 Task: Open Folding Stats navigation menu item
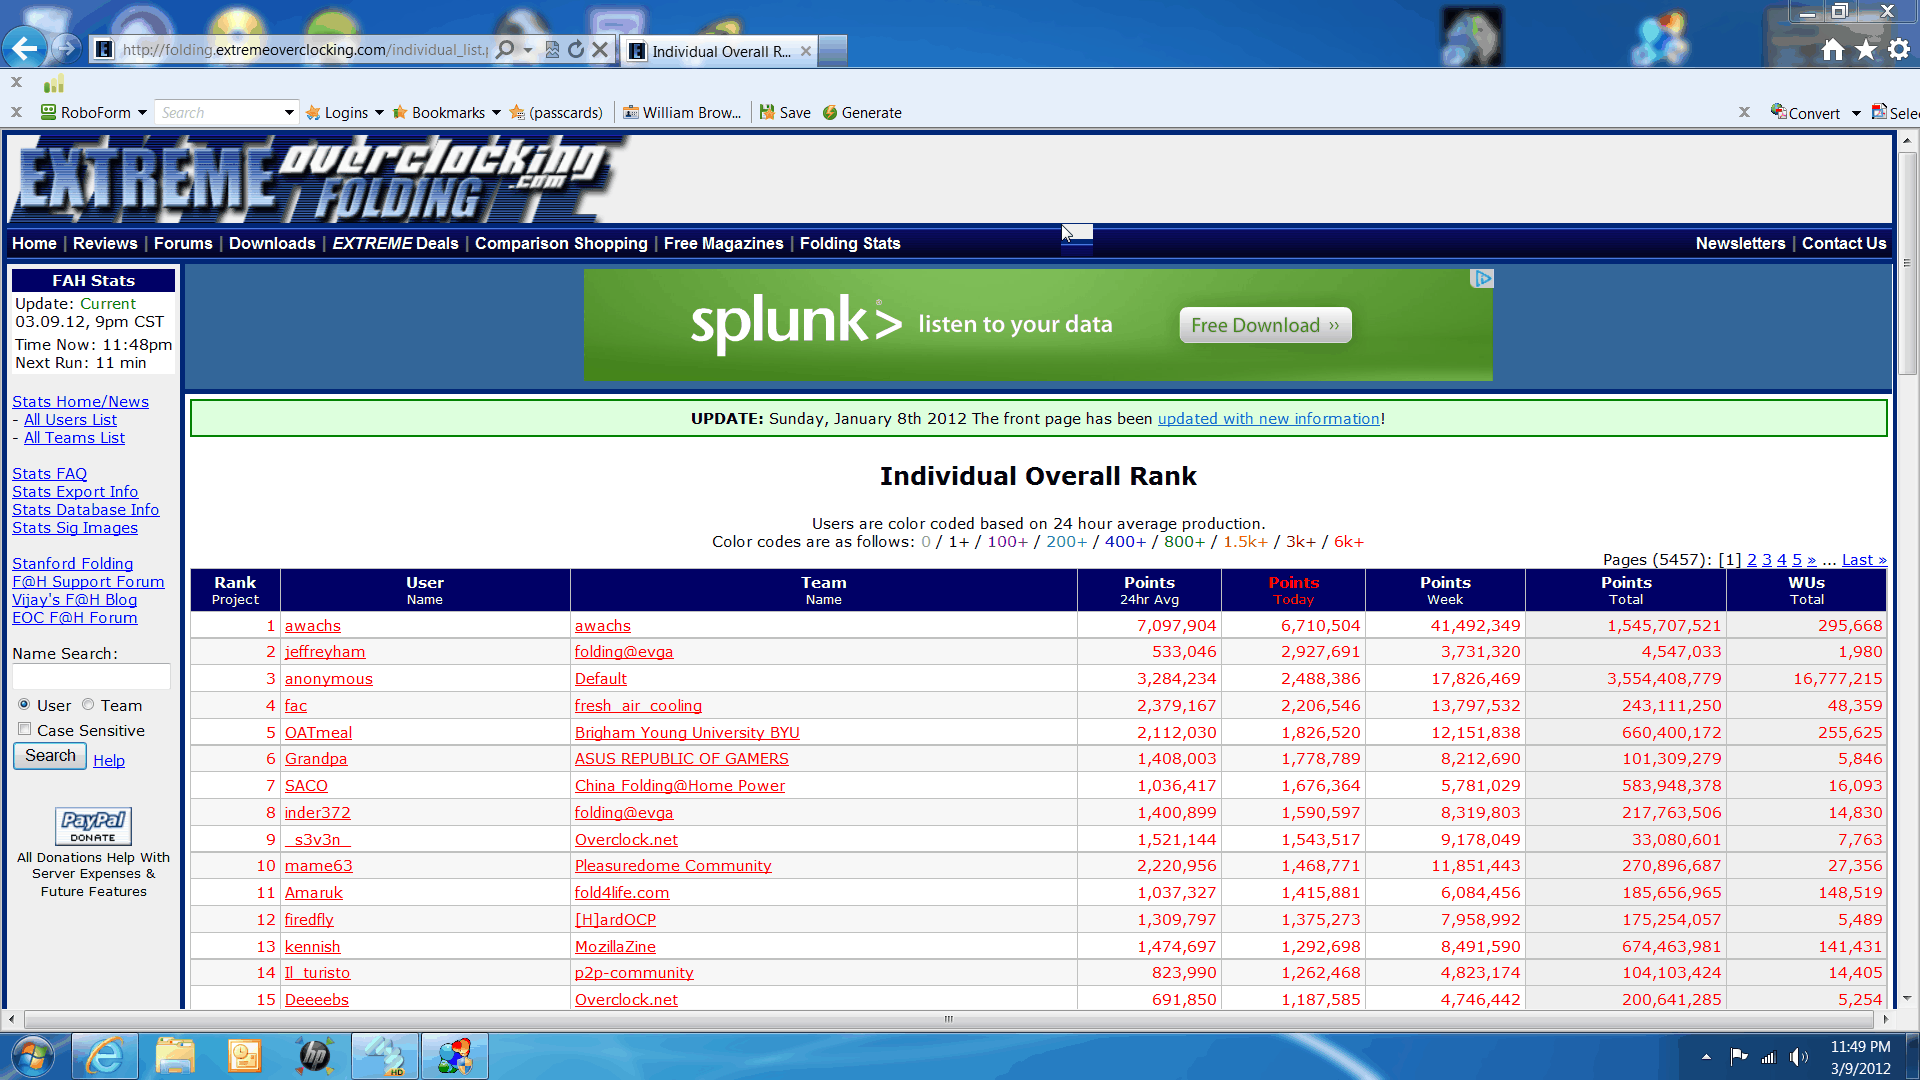[x=849, y=243]
